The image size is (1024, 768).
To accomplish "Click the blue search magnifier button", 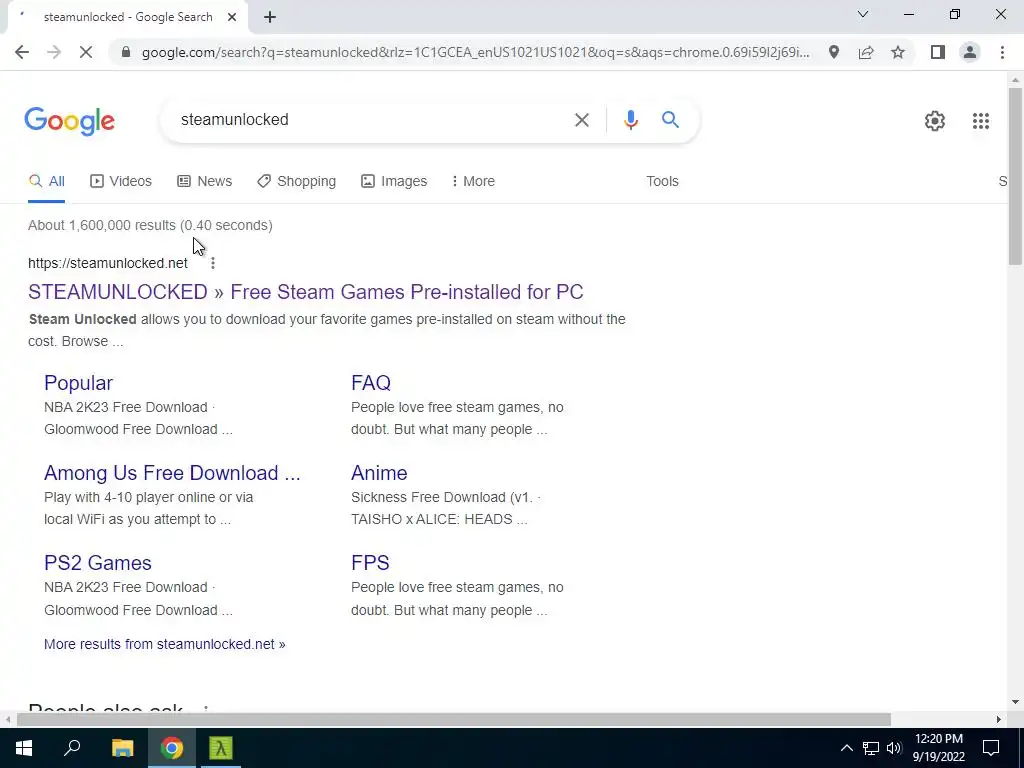I will click(670, 120).
